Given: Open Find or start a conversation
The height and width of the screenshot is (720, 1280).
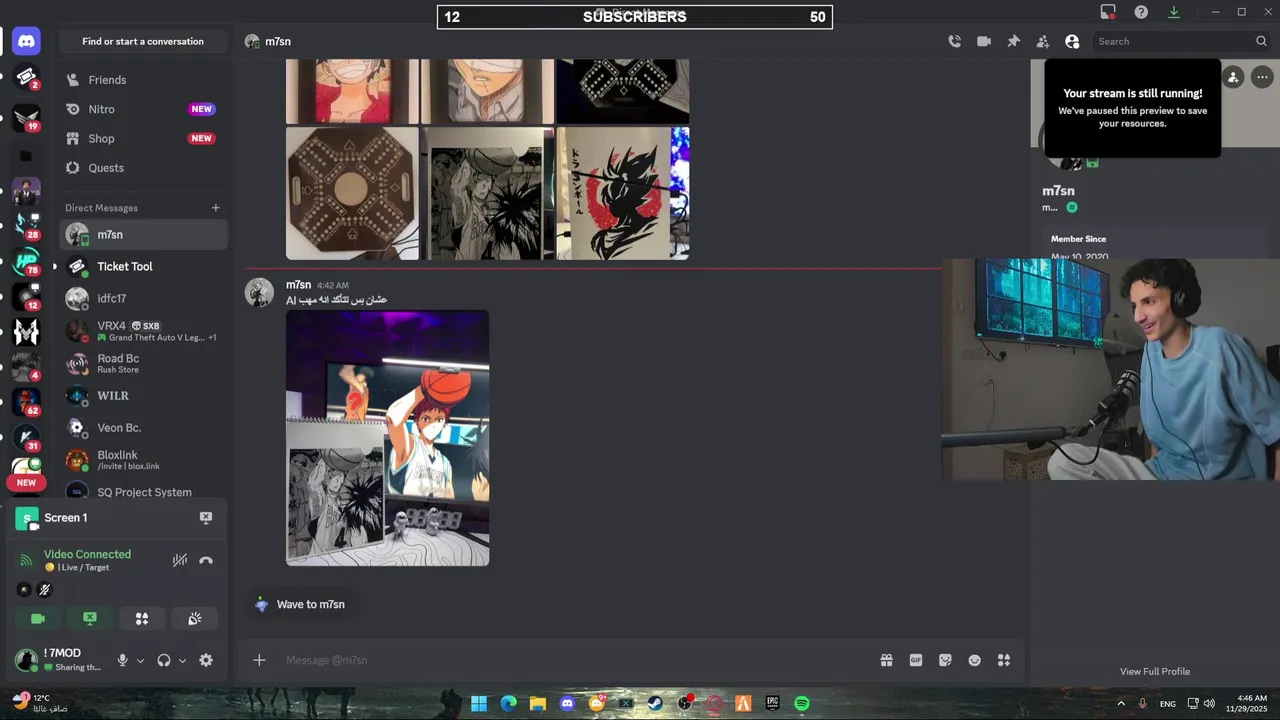Looking at the screenshot, I should 143,41.
